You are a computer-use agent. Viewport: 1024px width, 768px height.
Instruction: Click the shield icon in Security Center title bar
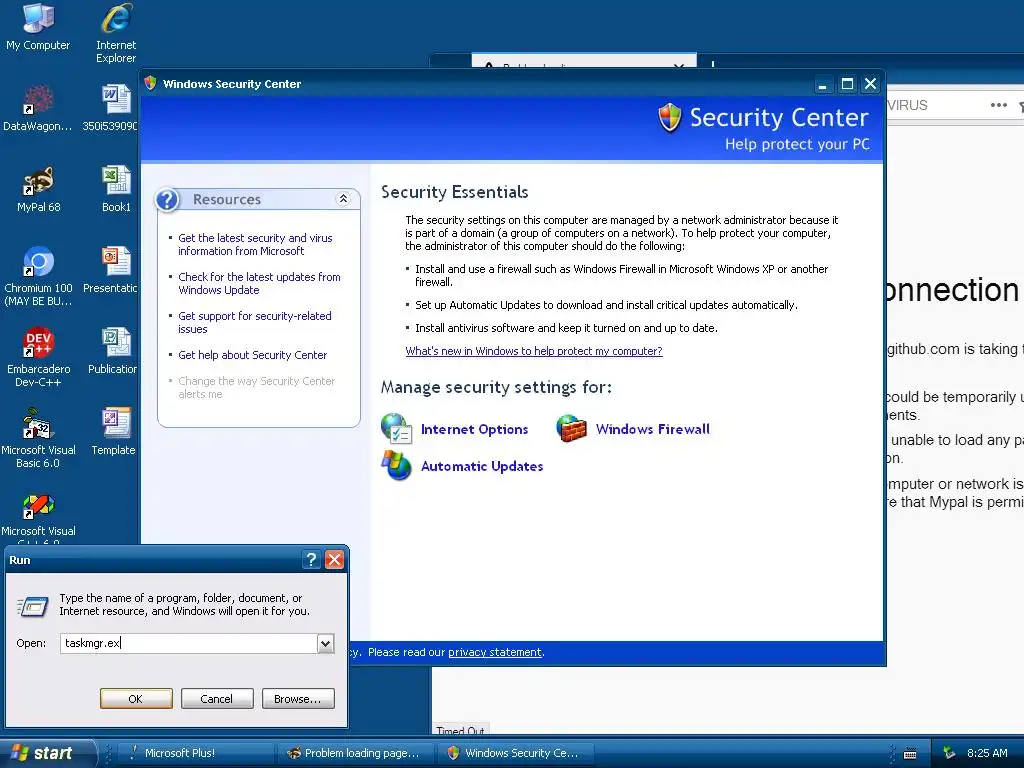coord(151,83)
